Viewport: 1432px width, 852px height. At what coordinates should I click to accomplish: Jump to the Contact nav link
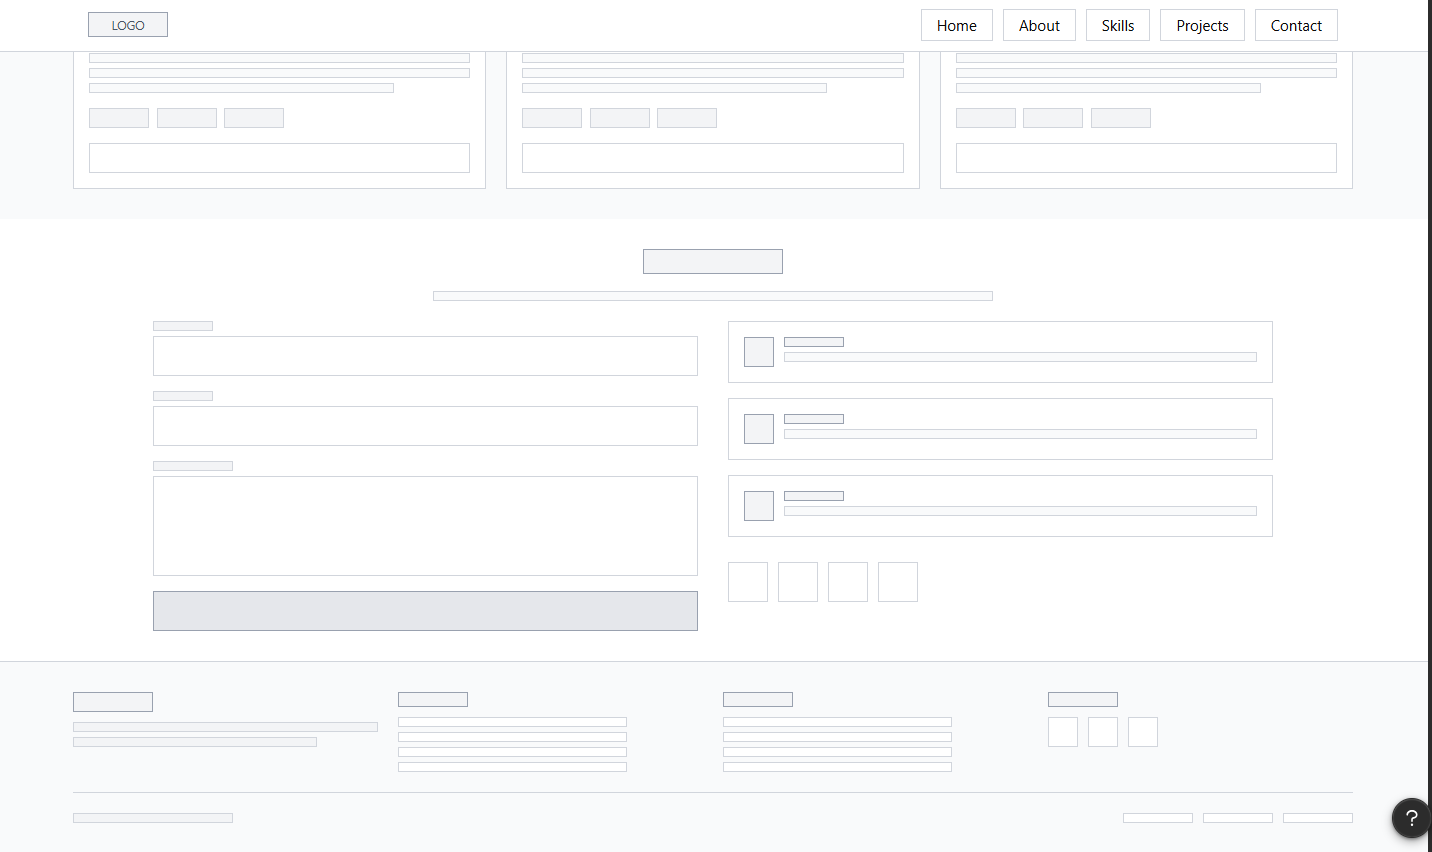(1296, 25)
